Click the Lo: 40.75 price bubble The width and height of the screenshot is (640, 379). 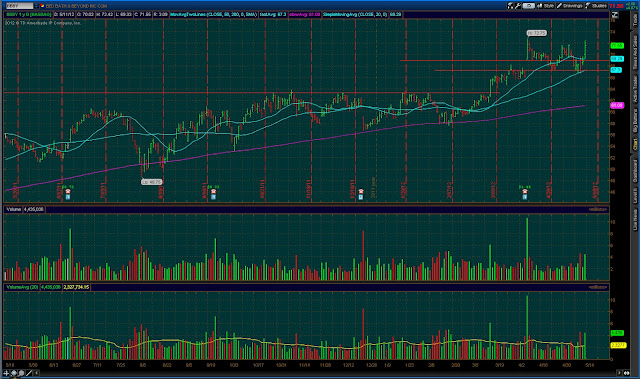tap(151, 182)
